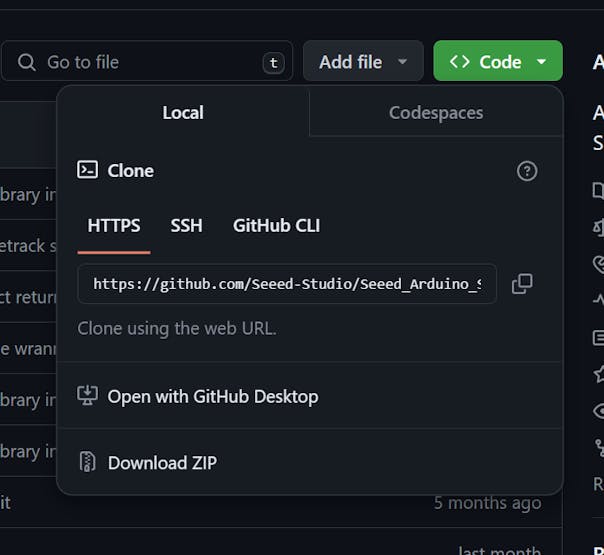Click the GitHub Desktop download icon
Viewport: 604px width, 555px height.
[88, 396]
